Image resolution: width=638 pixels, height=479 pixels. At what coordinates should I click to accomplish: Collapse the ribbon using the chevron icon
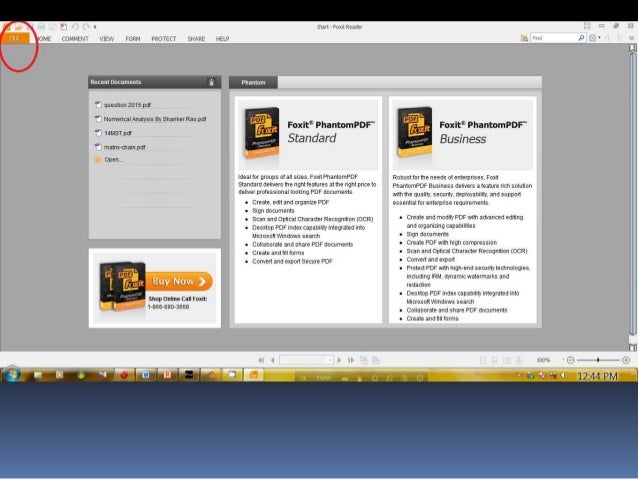pyautogui.click(x=631, y=38)
